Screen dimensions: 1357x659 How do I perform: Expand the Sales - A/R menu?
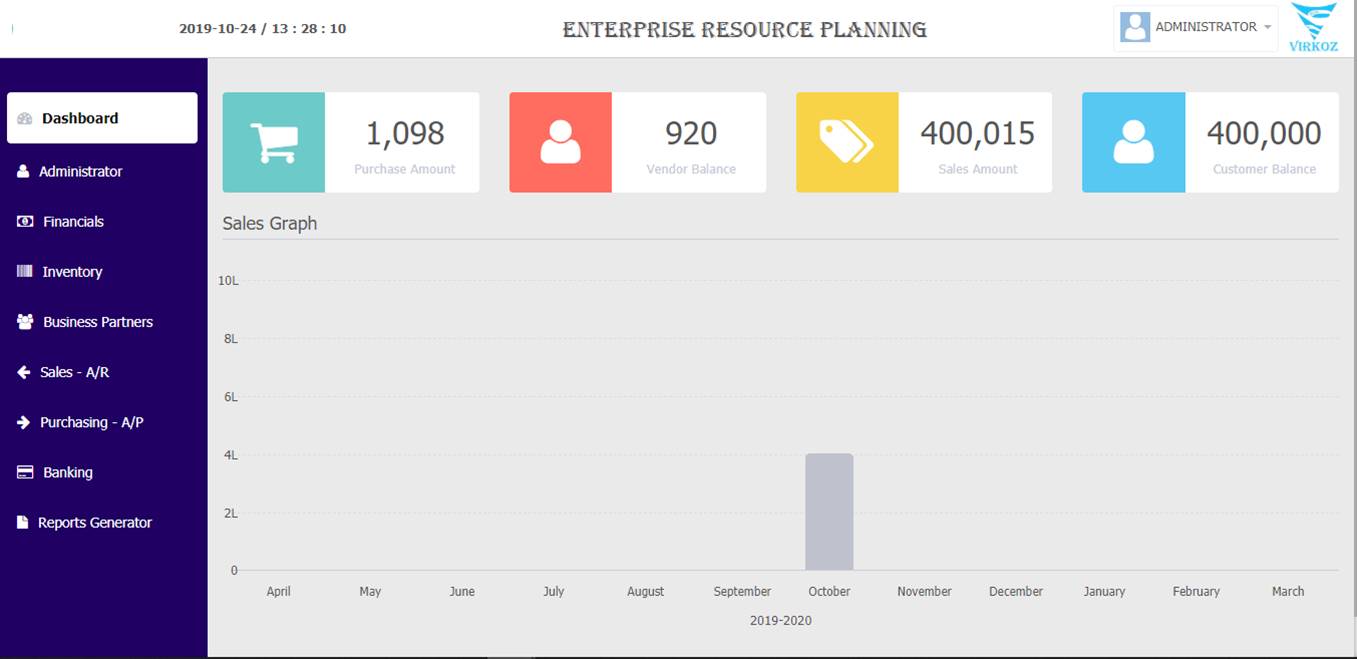click(x=74, y=372)
